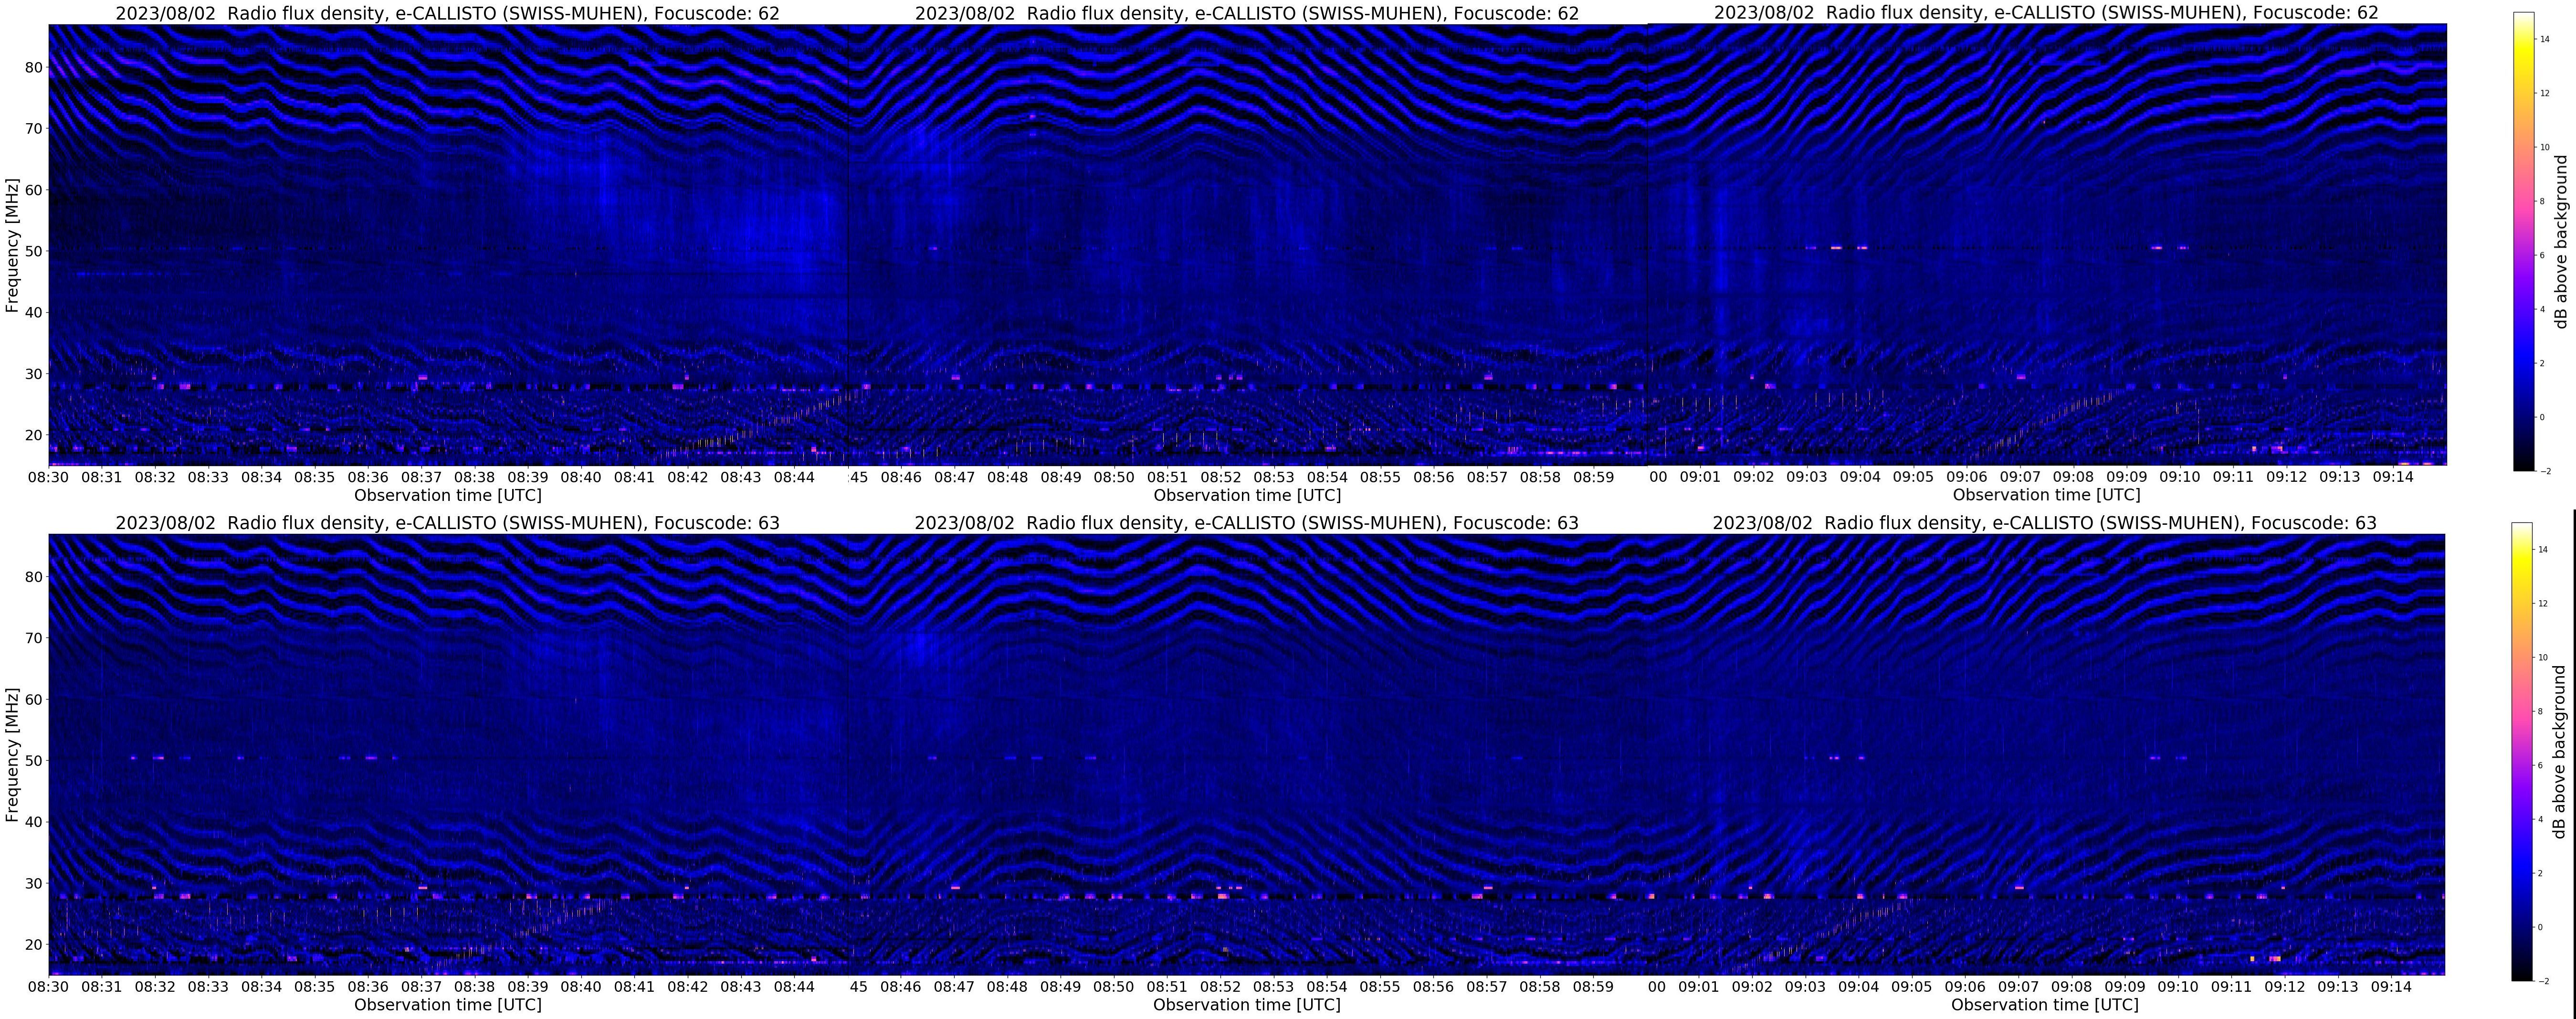Click the 'Frequency [MHz]' label on the top plot
Image resolution: width=2576 pixels, height=1019 pixels.
click(x=13, y=245)
